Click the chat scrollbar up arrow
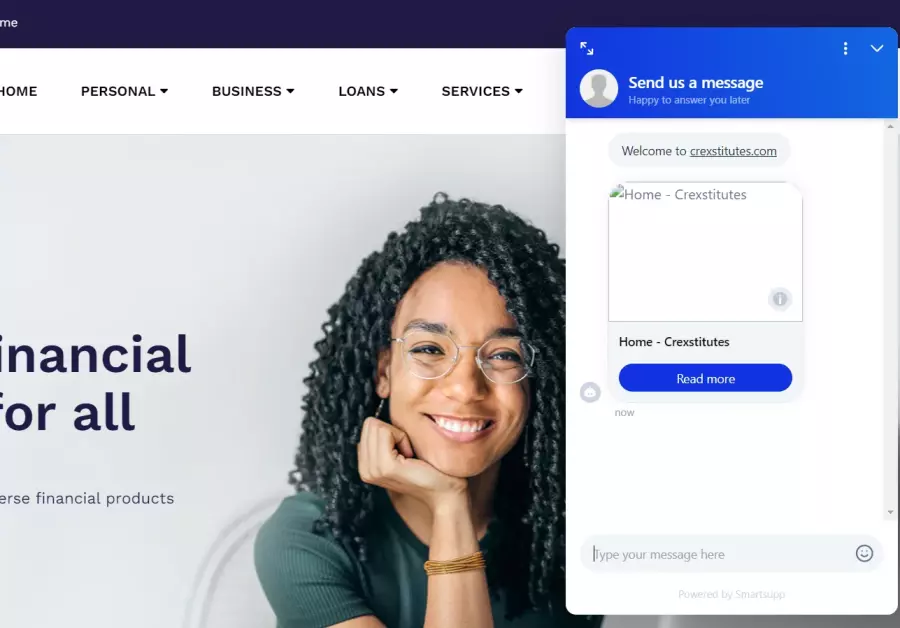The width and height of the screenshot is (900, 628). (890, 126)
